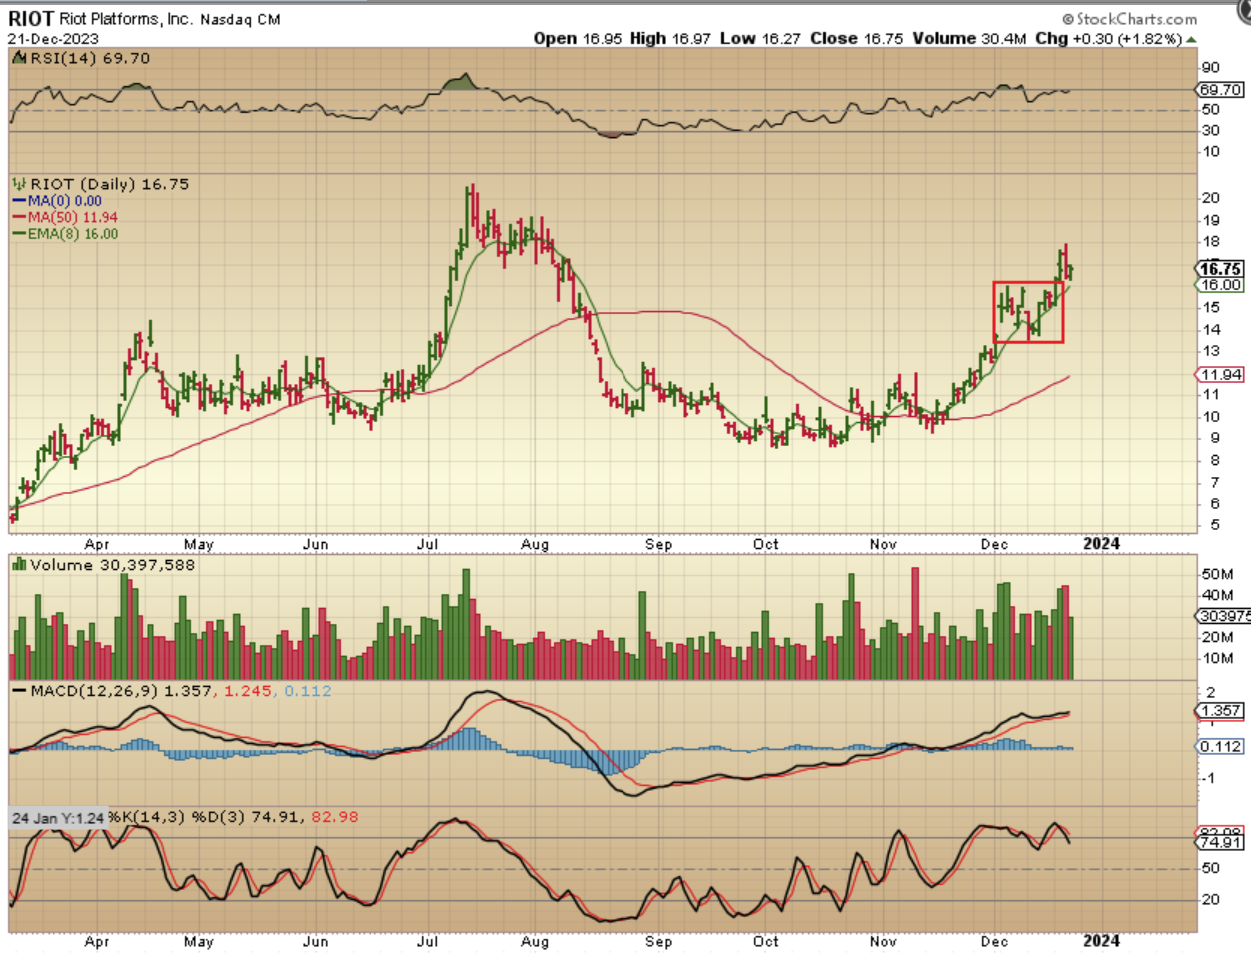Click the 69.70 tag on the RSI axis
Viewport: 1251px width, 954px height.
pos(1220,90)
